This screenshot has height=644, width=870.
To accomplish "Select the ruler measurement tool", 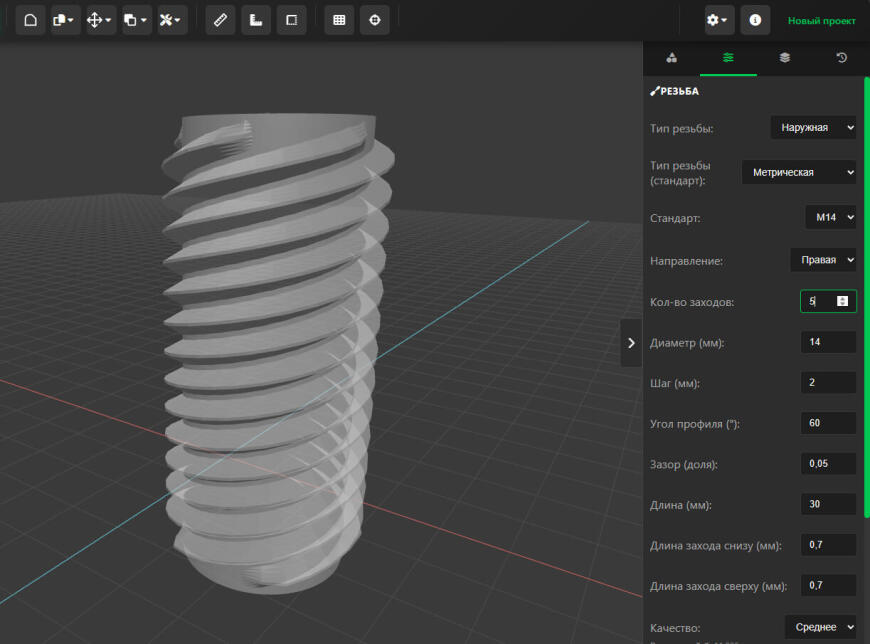I will tap(220, 21).
